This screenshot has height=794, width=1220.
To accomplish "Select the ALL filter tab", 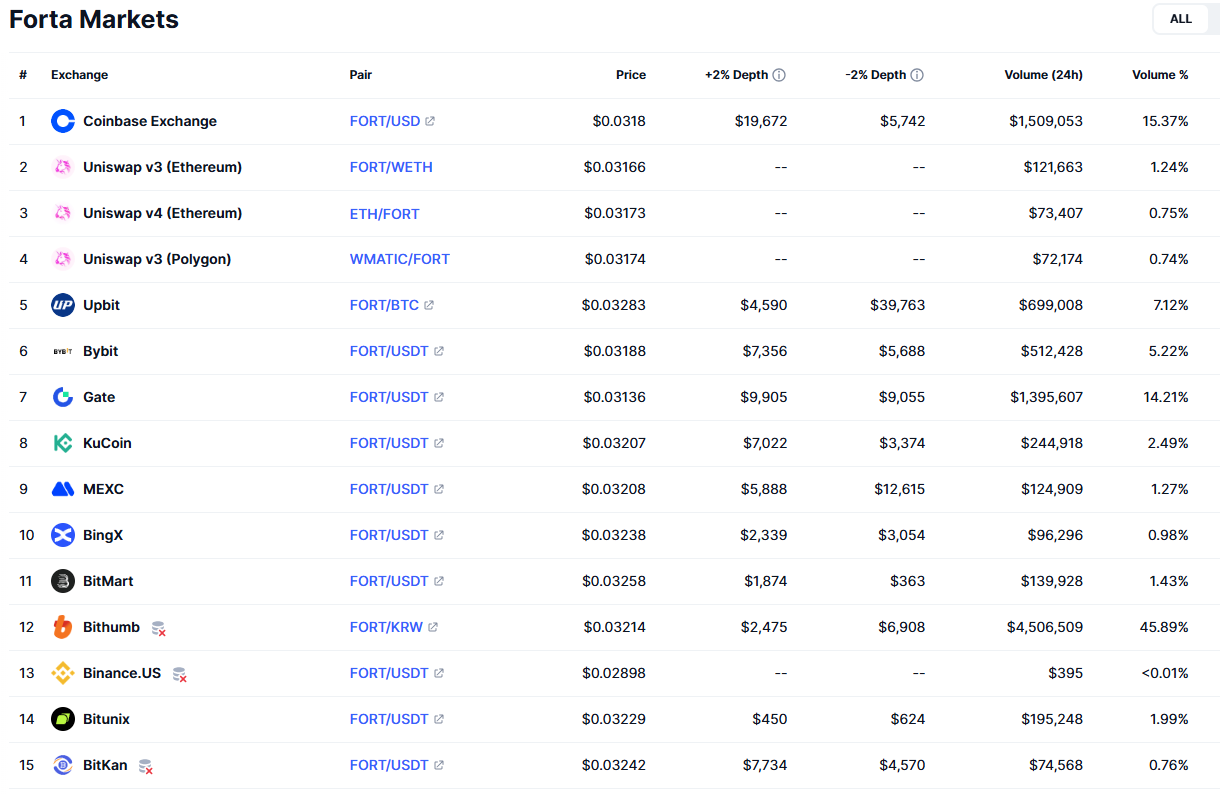I will tap(1181, 19).
